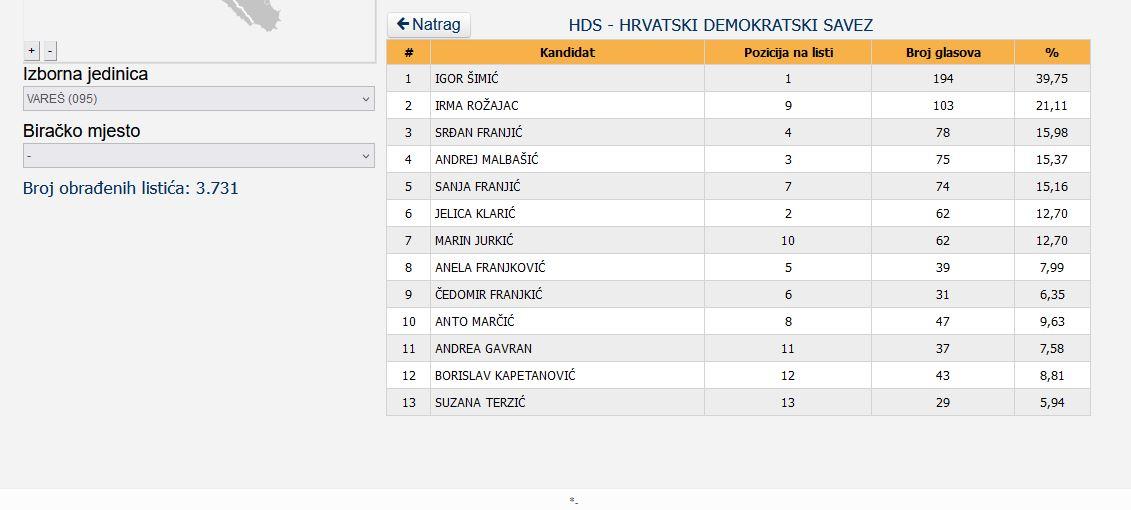Click JELICA KLARIĆ candidate name
This screenshot has height=510, width=1131.
(475, 214)
